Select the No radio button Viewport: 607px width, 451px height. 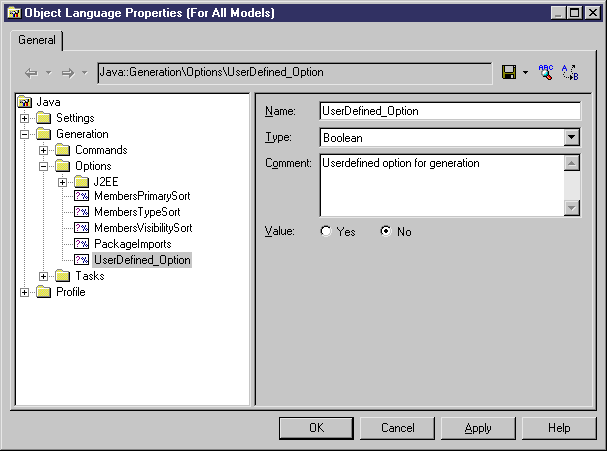[x=386, y=232]
